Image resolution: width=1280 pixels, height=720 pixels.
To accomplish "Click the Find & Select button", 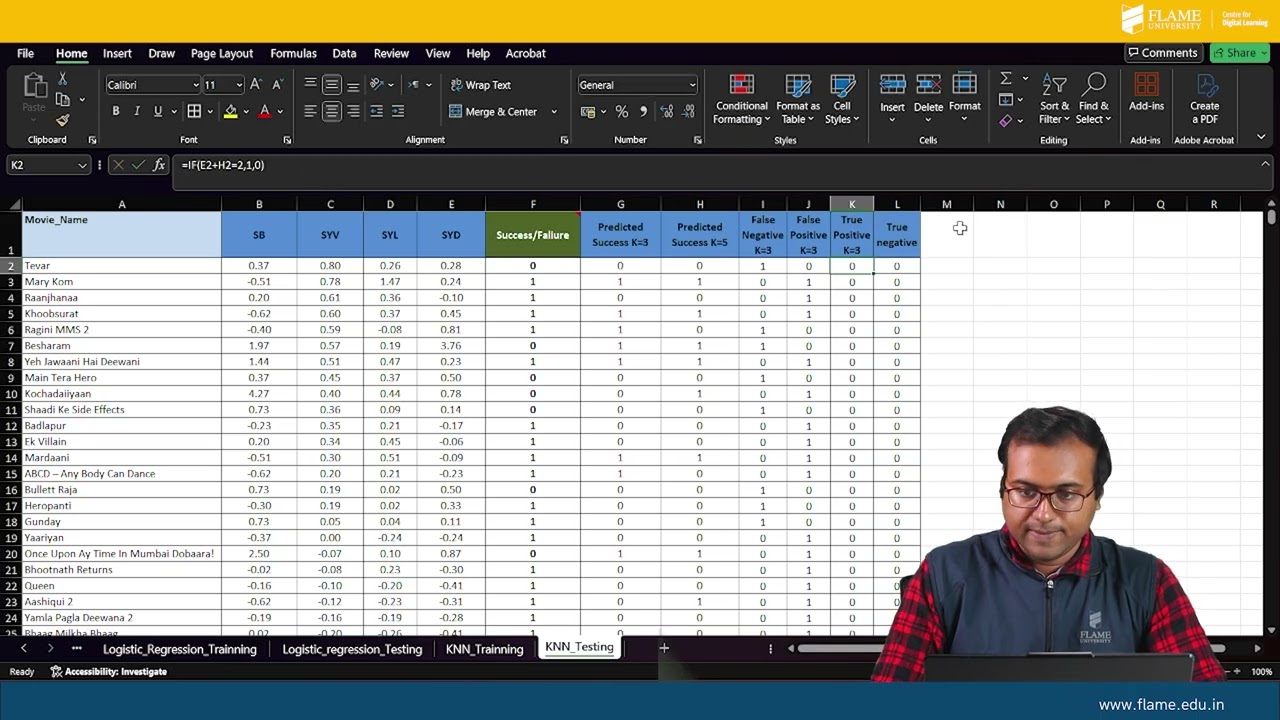I will tap(1094, 99).
